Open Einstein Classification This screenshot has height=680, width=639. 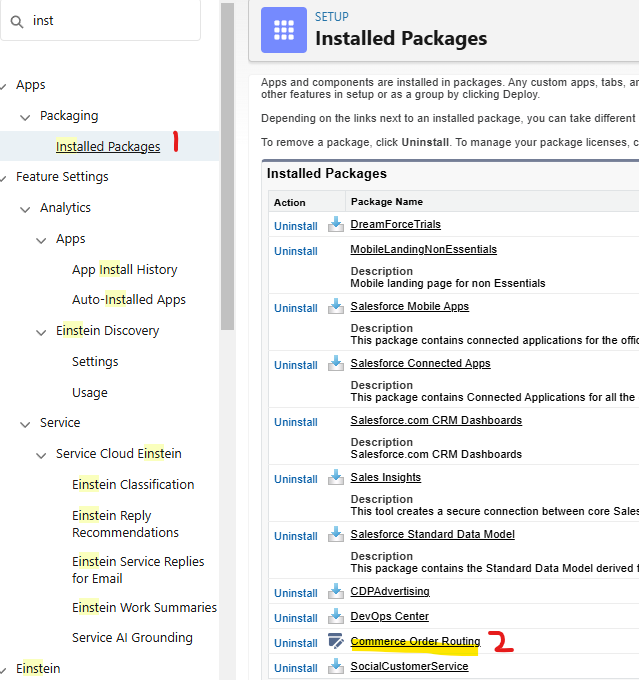[133, 484]
